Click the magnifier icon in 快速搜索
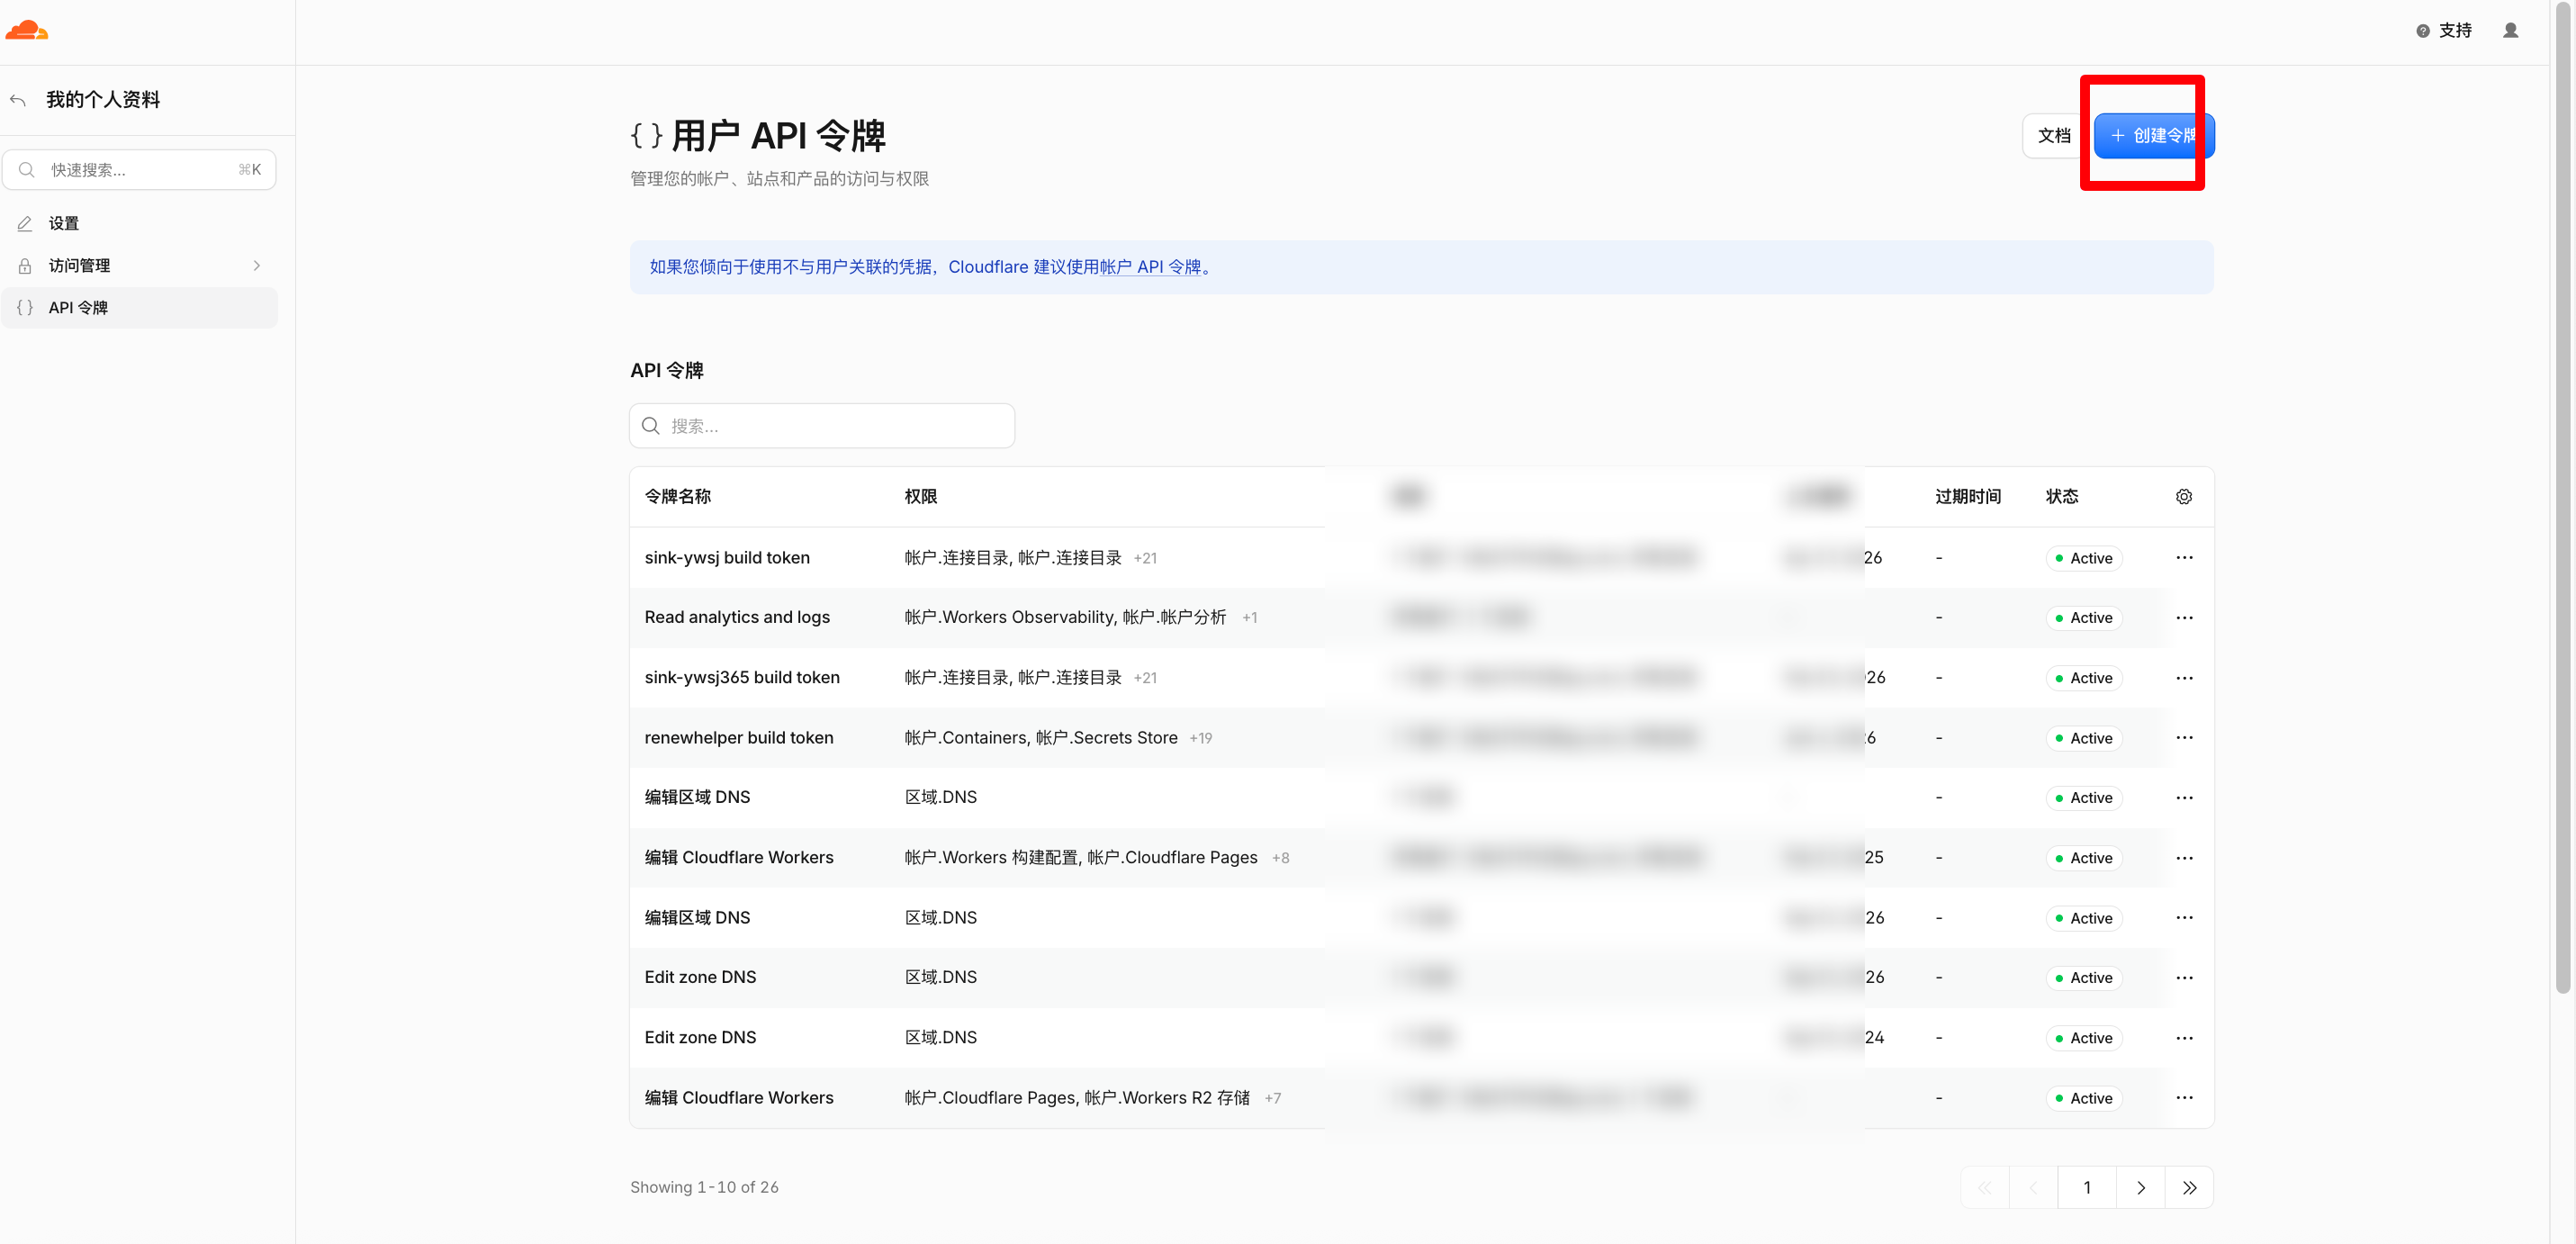This screenshot has height=1244, width=2576. [27, 170]
